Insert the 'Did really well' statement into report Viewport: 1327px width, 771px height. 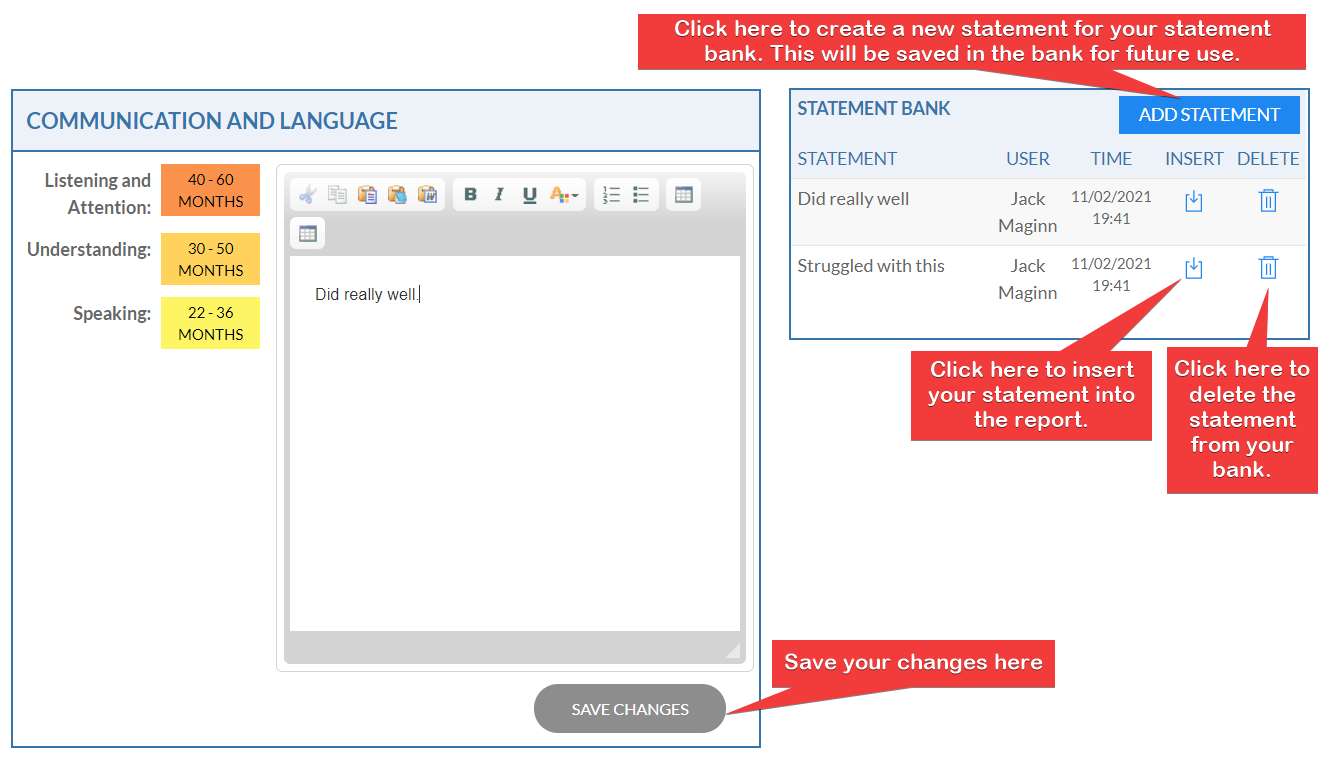1194,202
